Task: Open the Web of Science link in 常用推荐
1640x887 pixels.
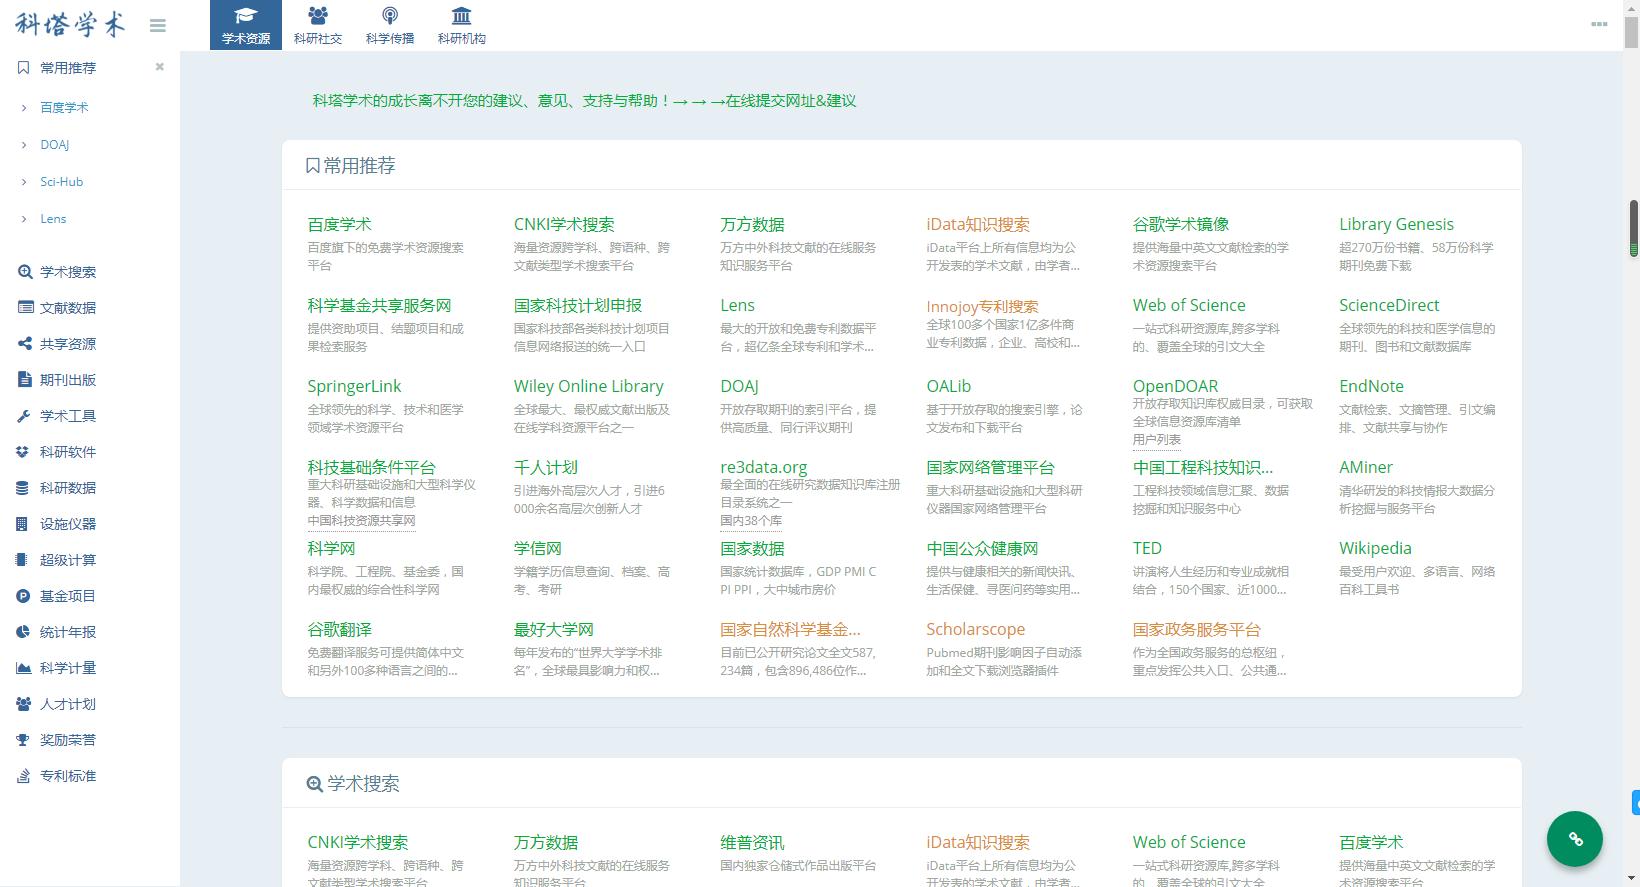Action: point(1189,306)
